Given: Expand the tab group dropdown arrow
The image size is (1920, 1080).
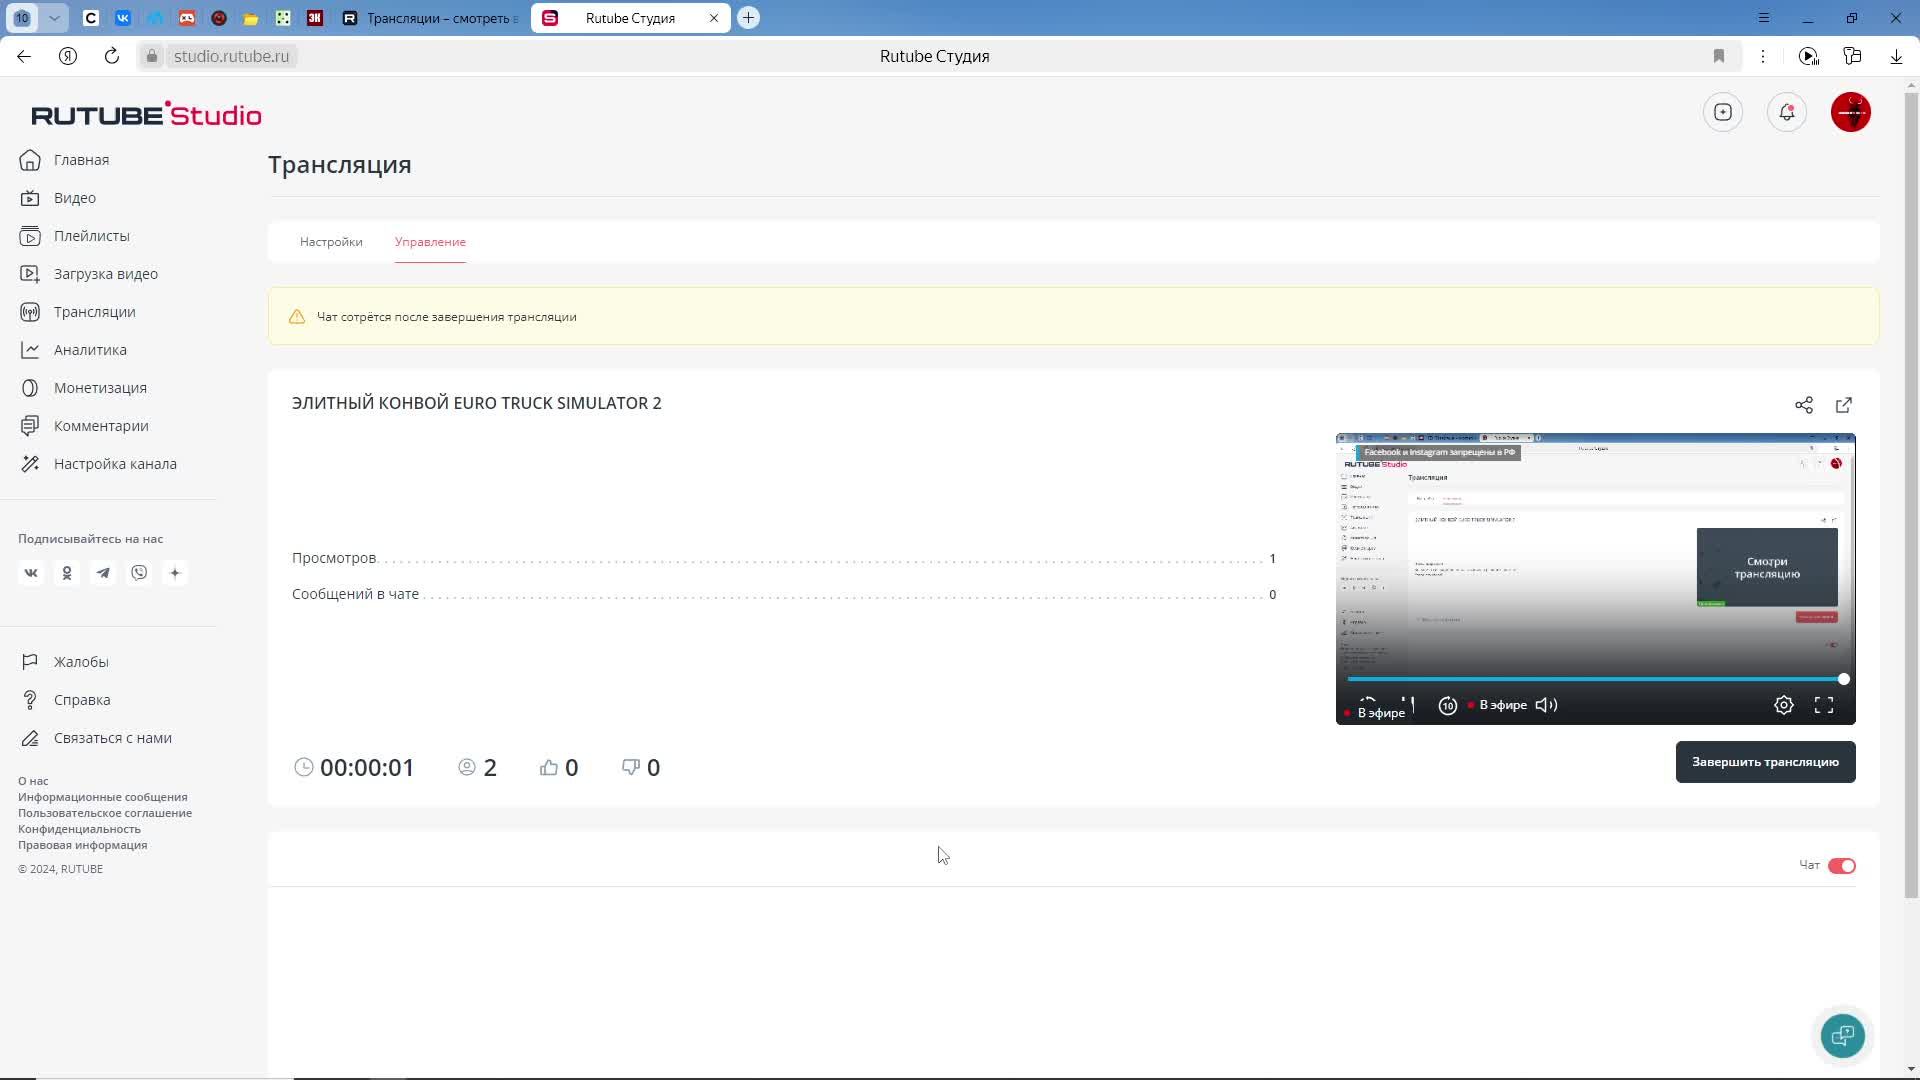Looking at the screenshot, I should 54,18.
